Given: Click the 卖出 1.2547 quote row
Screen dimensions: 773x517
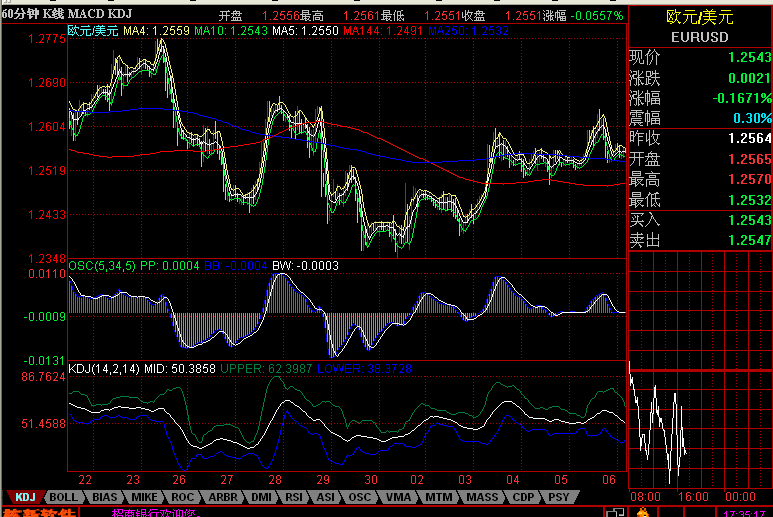Looking at the screenshot, I should click(700, 240).
